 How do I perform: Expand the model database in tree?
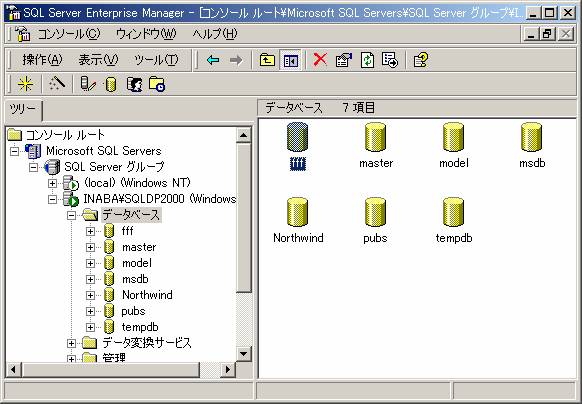(90, 263)
